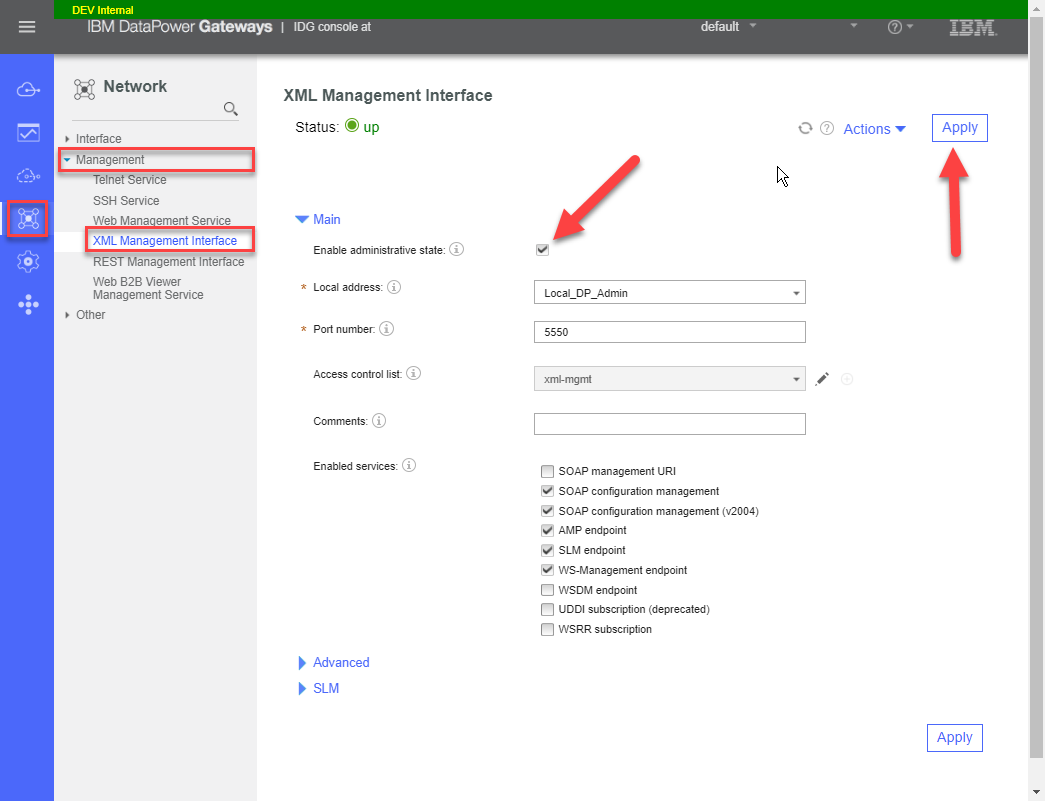Show info for the Port number field
Viewport: 1045px width, 801px height.
point(386,329)
